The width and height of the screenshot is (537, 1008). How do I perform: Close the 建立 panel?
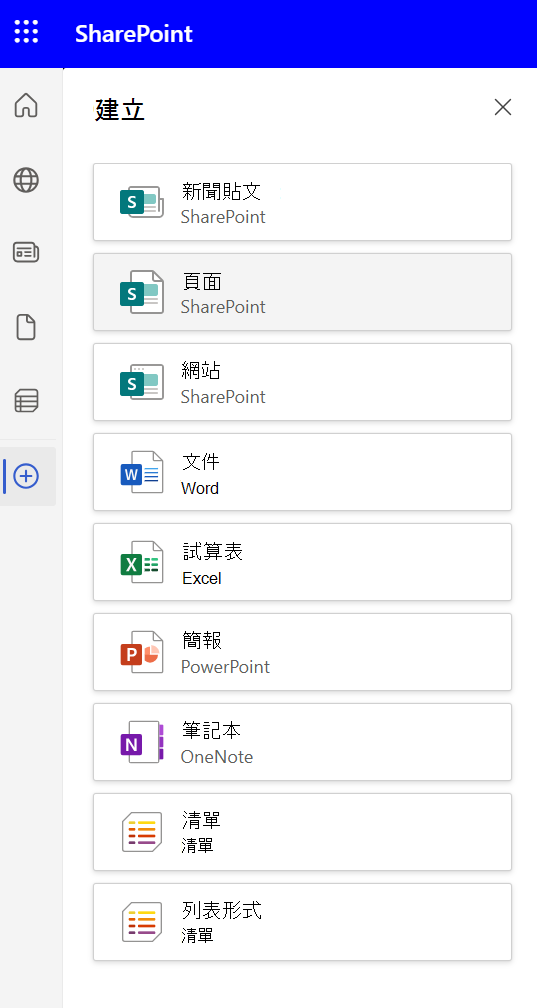(x=503, y=107)
